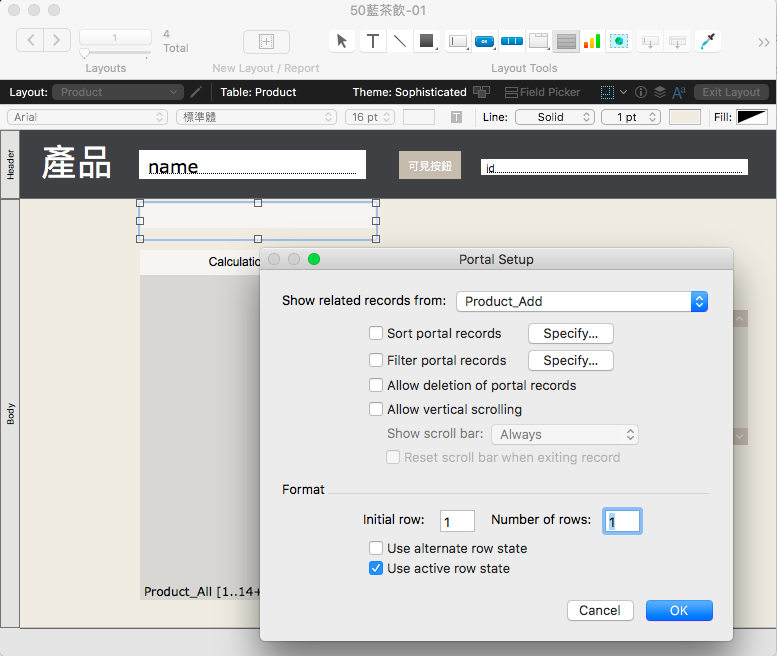Open the font style dropdown
The height and width of the screenshot is (656, 777).
pos(256,117)
